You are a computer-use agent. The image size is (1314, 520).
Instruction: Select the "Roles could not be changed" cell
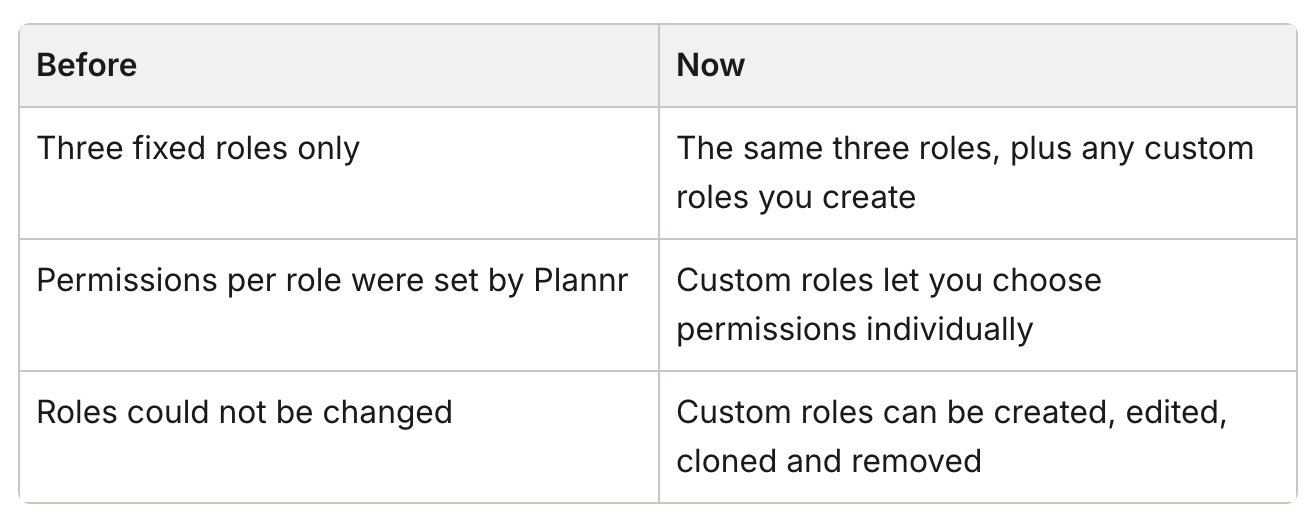point(339,436)
